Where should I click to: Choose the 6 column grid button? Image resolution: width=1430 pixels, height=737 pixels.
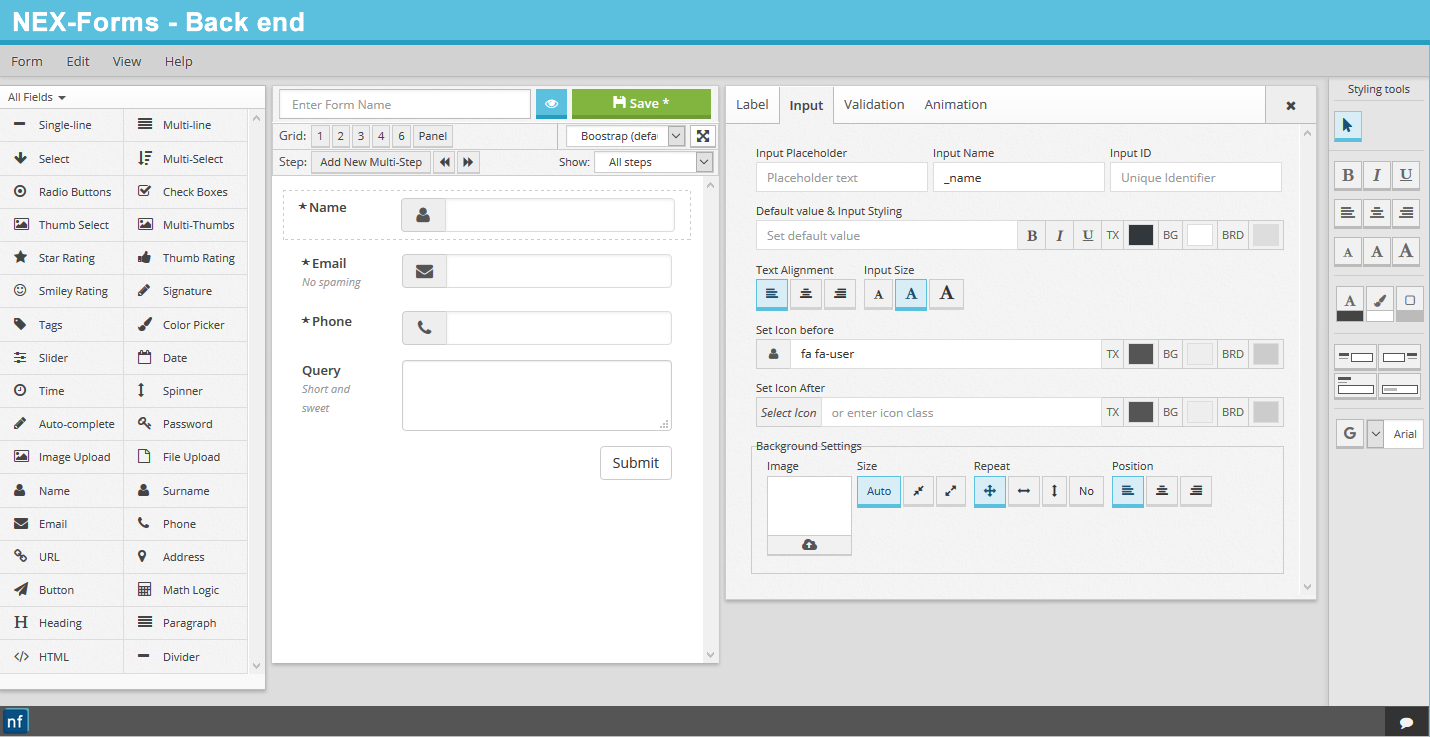[x=401, y=136]
